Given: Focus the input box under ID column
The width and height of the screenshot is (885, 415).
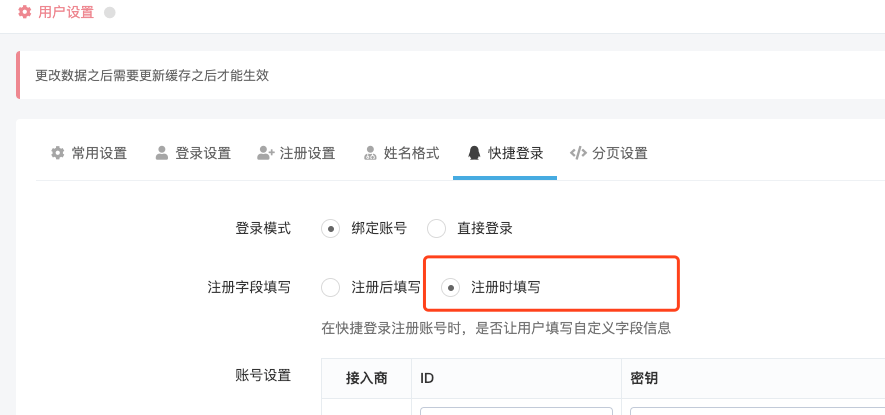Looking at the screenshot, I should [516, 411].
